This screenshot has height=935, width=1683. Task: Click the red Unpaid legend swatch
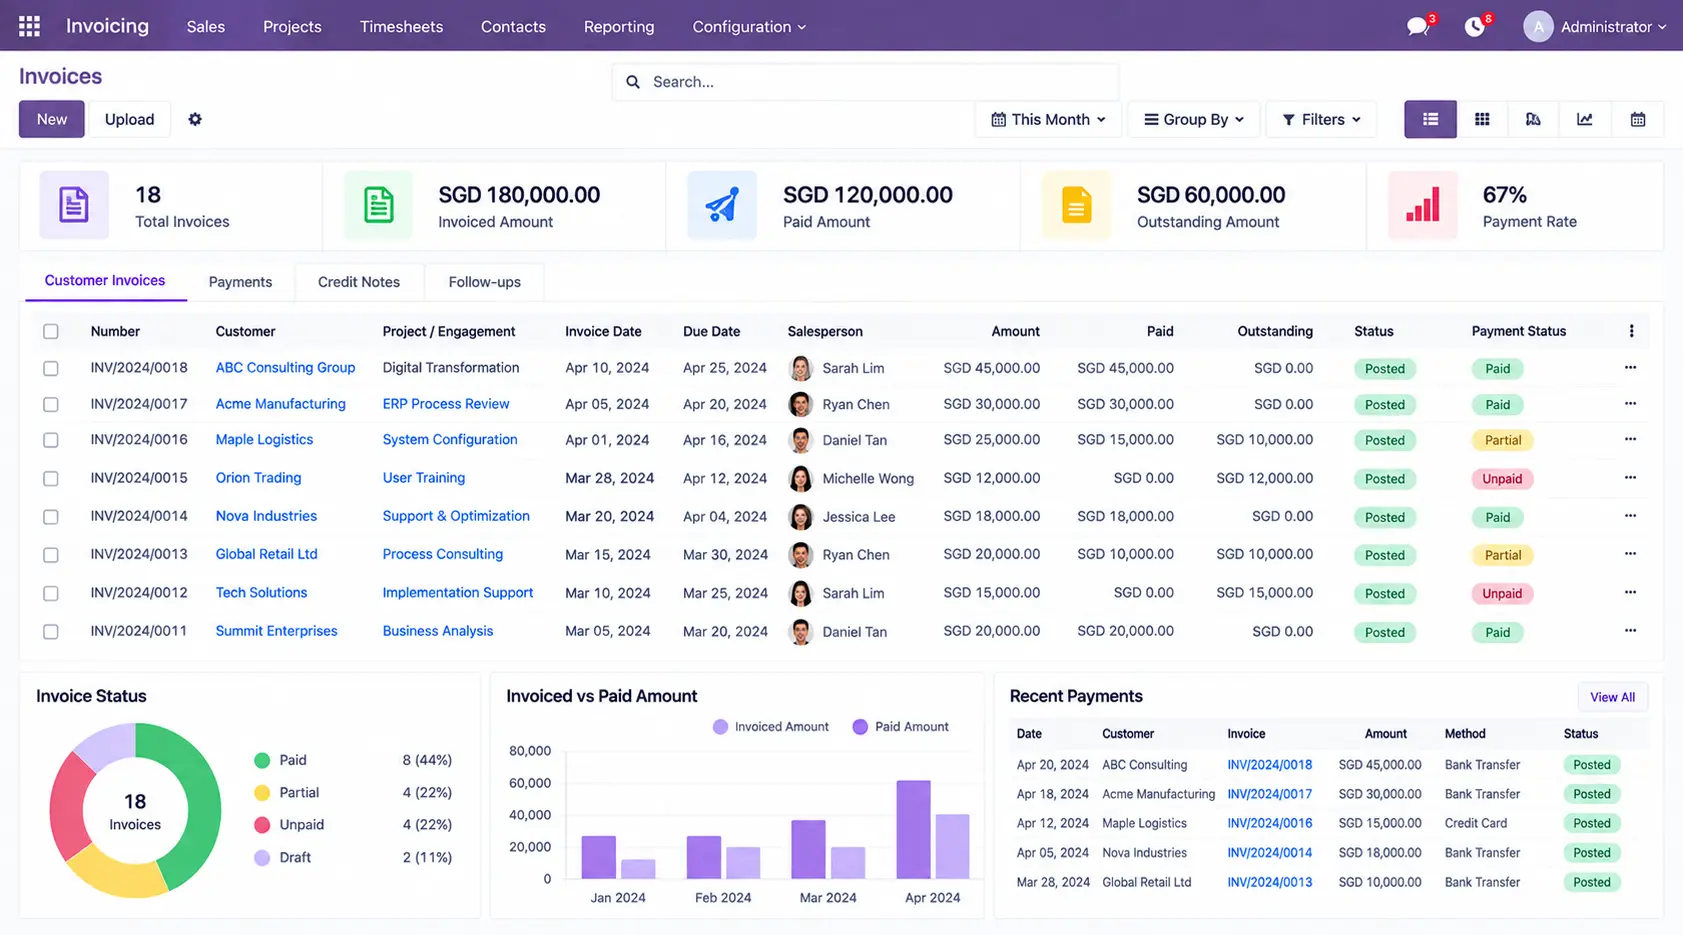tap(262, 825)
